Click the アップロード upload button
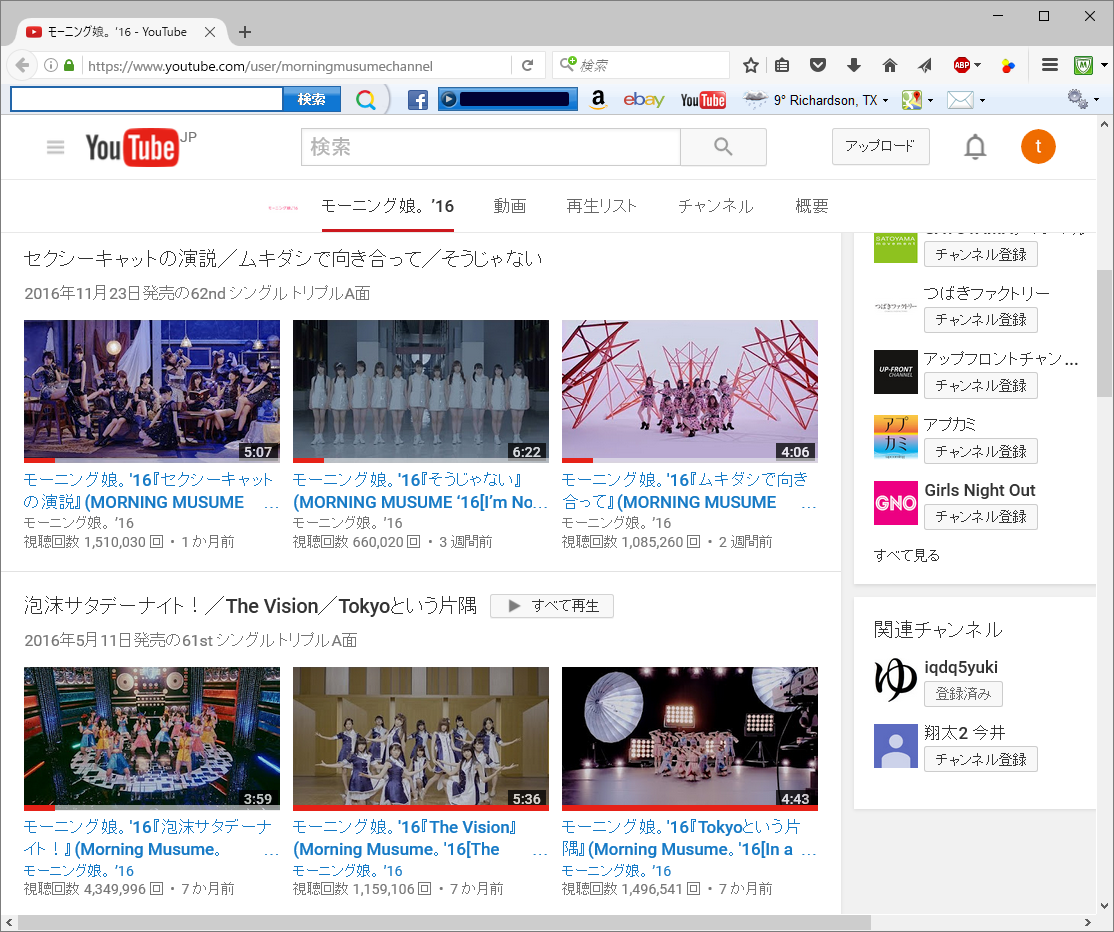This screenshot has height=932, width=1114. tap(880, 146)
